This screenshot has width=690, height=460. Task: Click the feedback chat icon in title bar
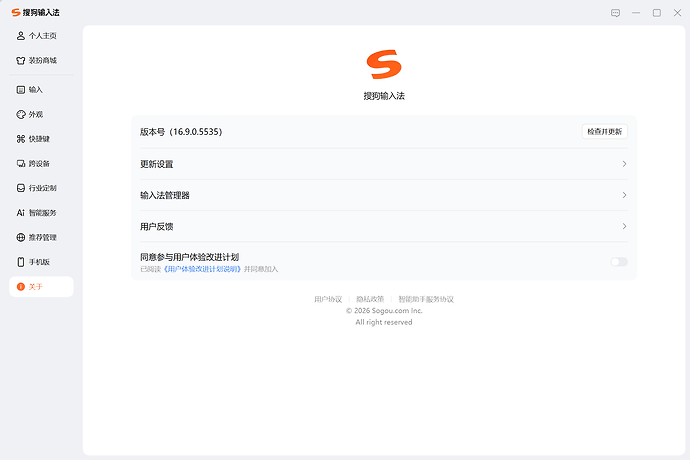[616, 13]
